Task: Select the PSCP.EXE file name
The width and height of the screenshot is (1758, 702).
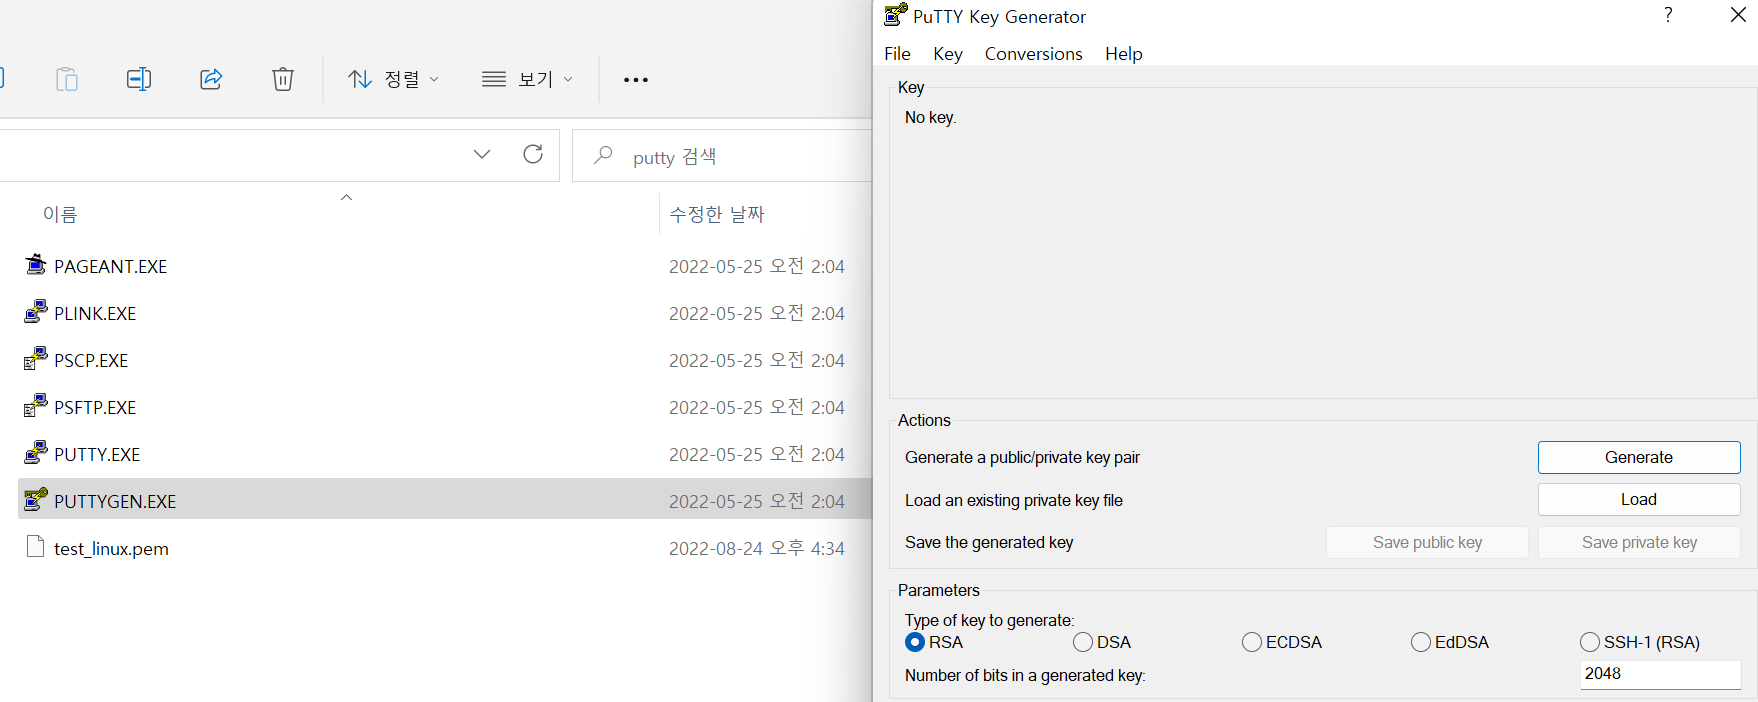Action: [91, 361]
